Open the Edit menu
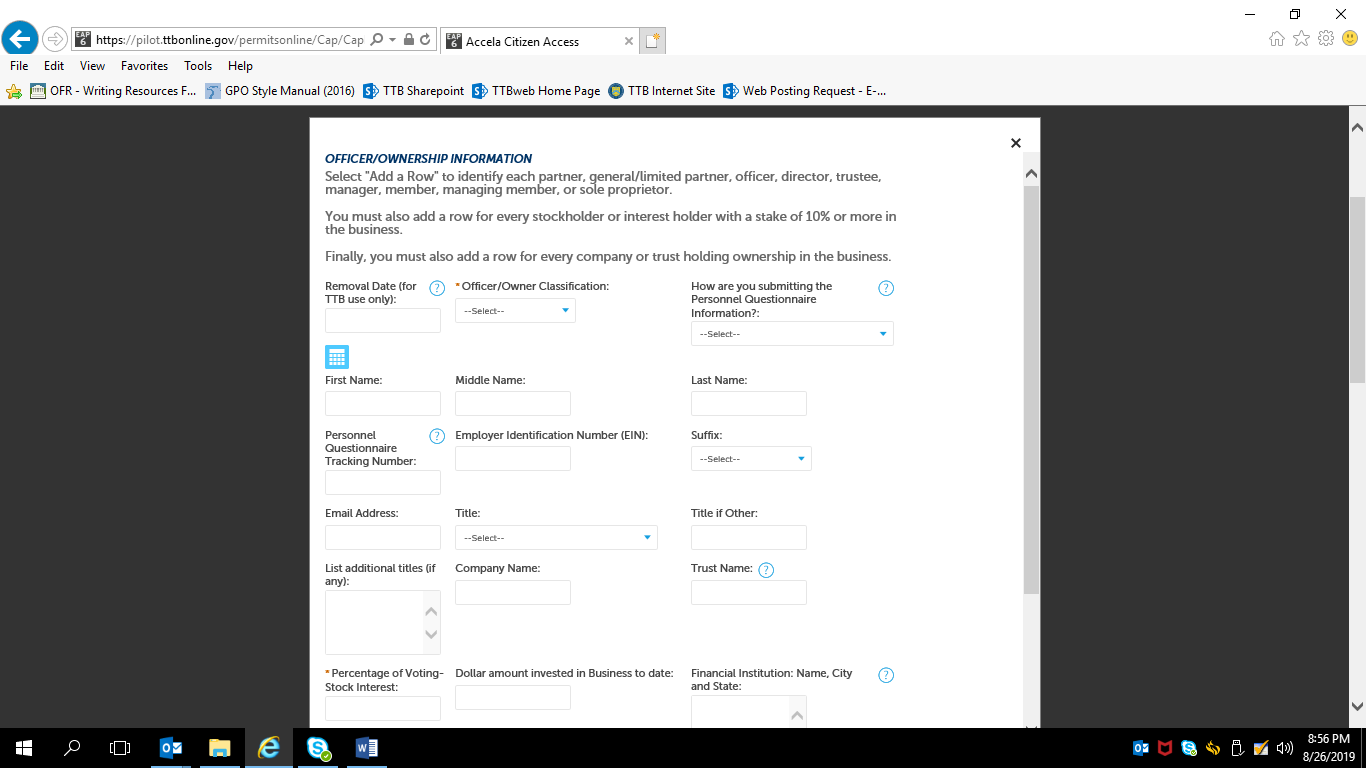This screenshot has width=1366, height=768. click(x=54, y=66)
